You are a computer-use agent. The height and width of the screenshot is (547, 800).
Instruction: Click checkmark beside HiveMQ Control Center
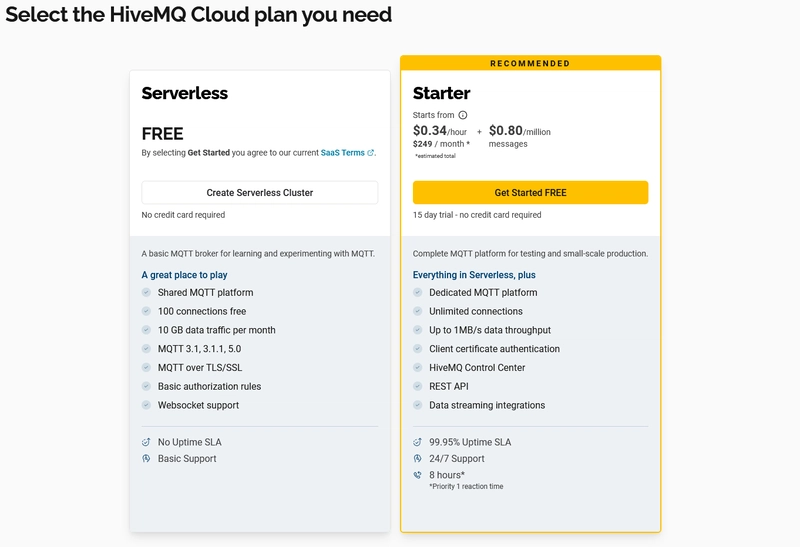point(417,367)
